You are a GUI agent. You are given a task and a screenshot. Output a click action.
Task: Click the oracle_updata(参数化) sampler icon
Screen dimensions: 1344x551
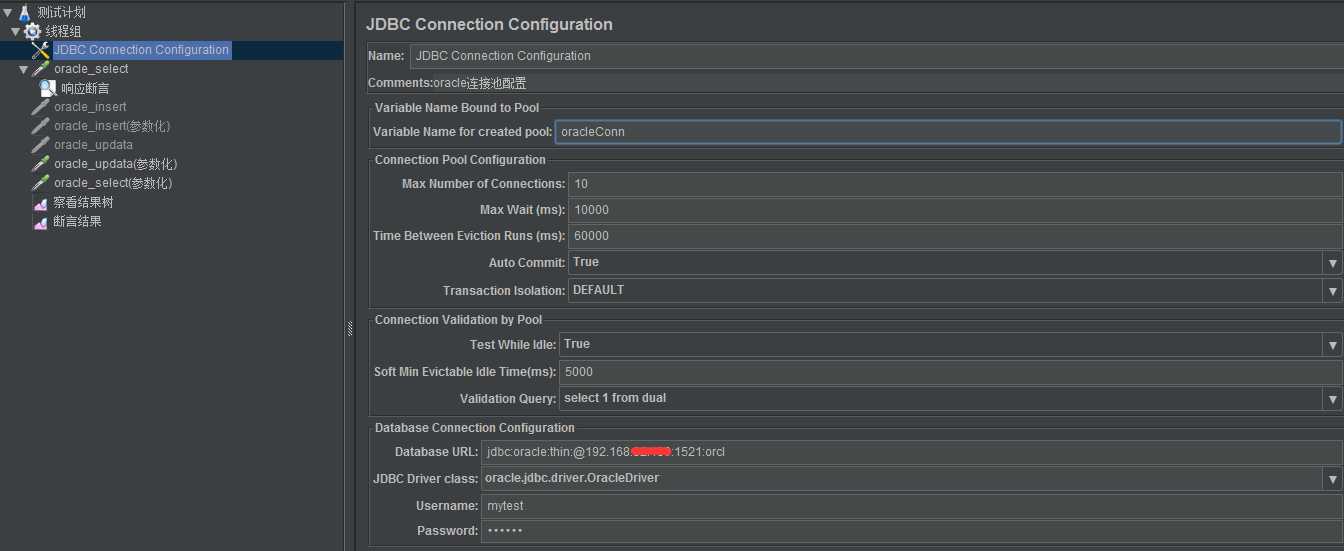pyautogui.click(x=40, y=164)
